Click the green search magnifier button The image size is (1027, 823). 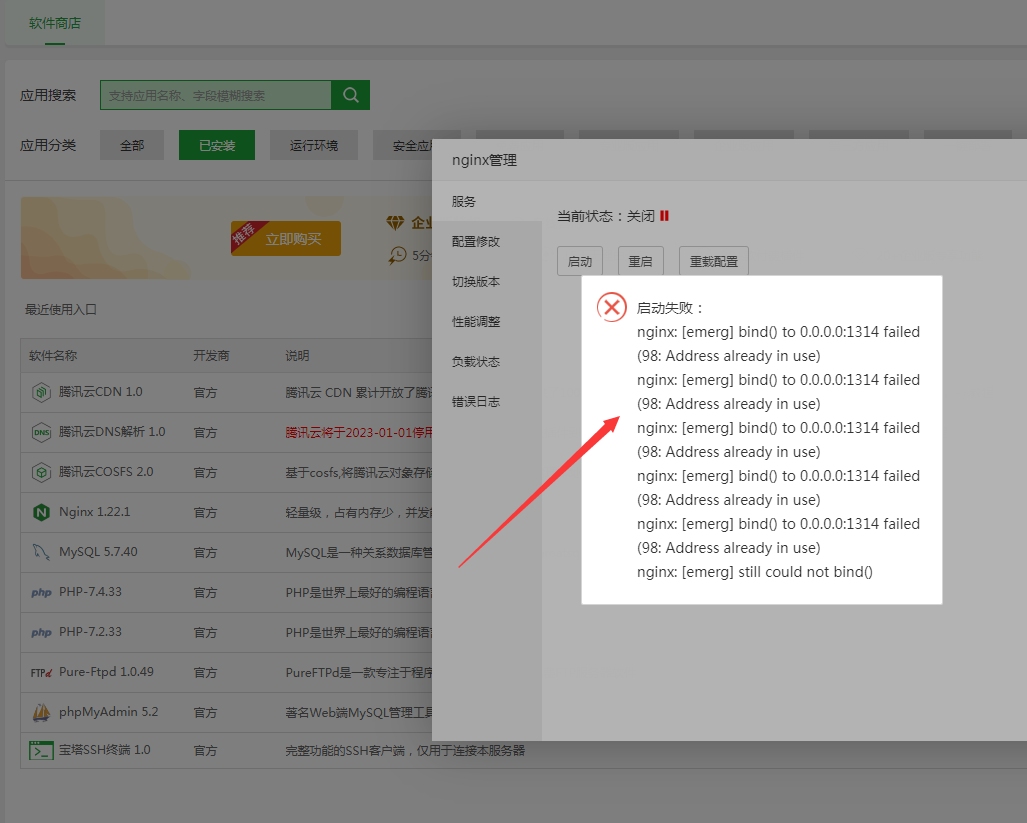350,95
